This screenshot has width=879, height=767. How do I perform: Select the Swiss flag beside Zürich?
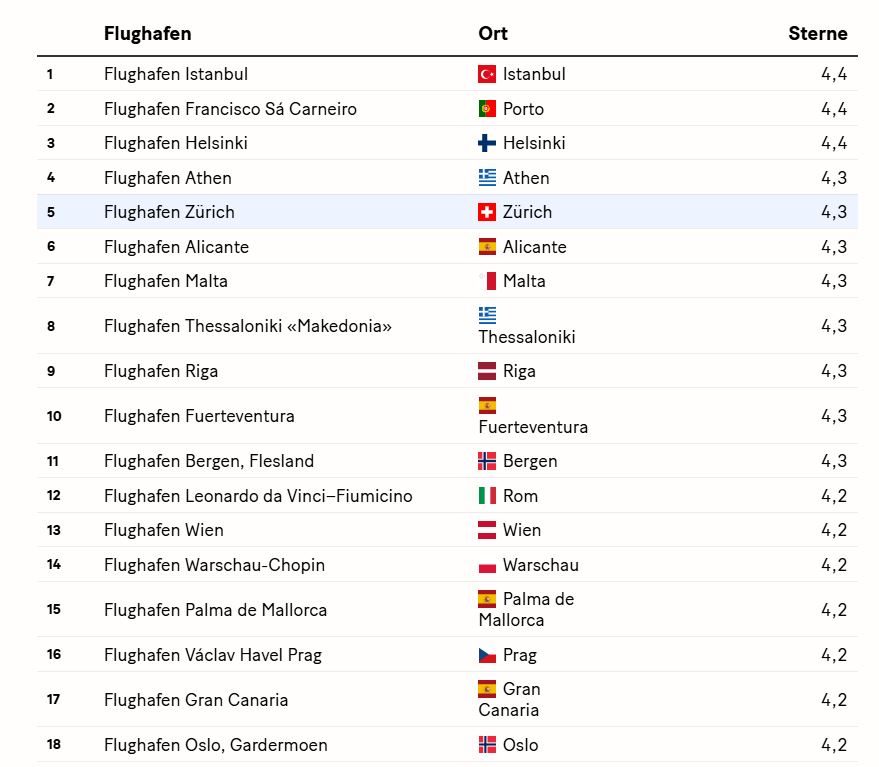point(487,212)
